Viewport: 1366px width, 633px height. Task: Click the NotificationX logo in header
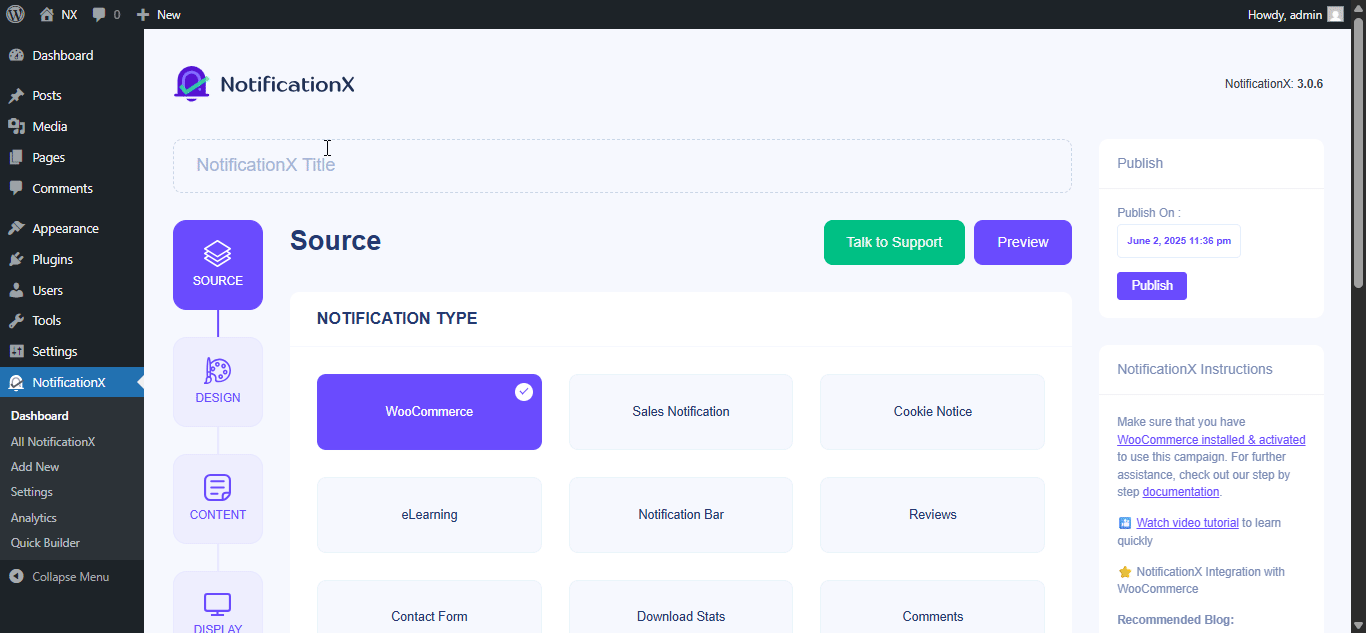[x=264, y=84]
